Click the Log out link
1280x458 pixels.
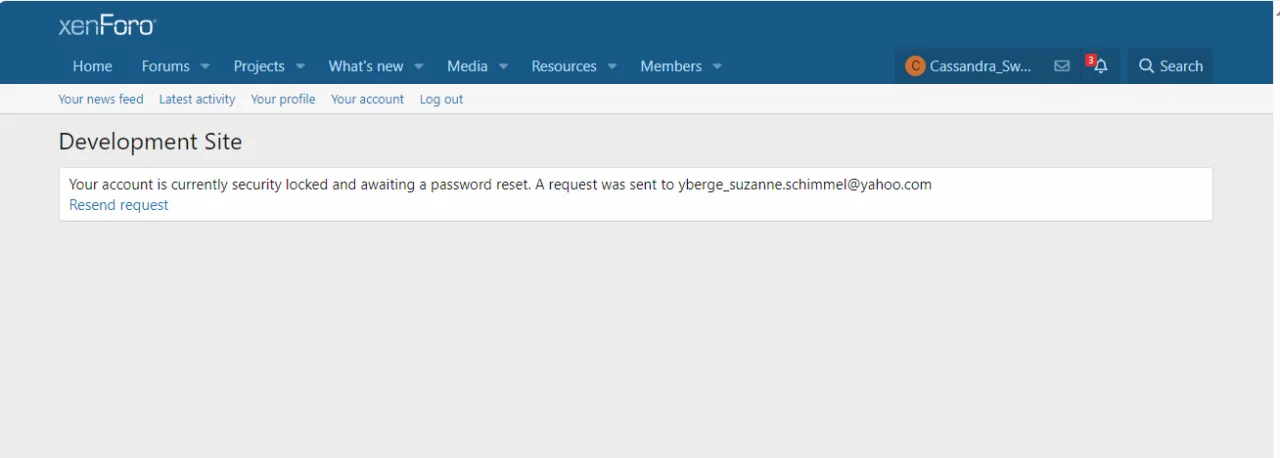pos(441,99)
